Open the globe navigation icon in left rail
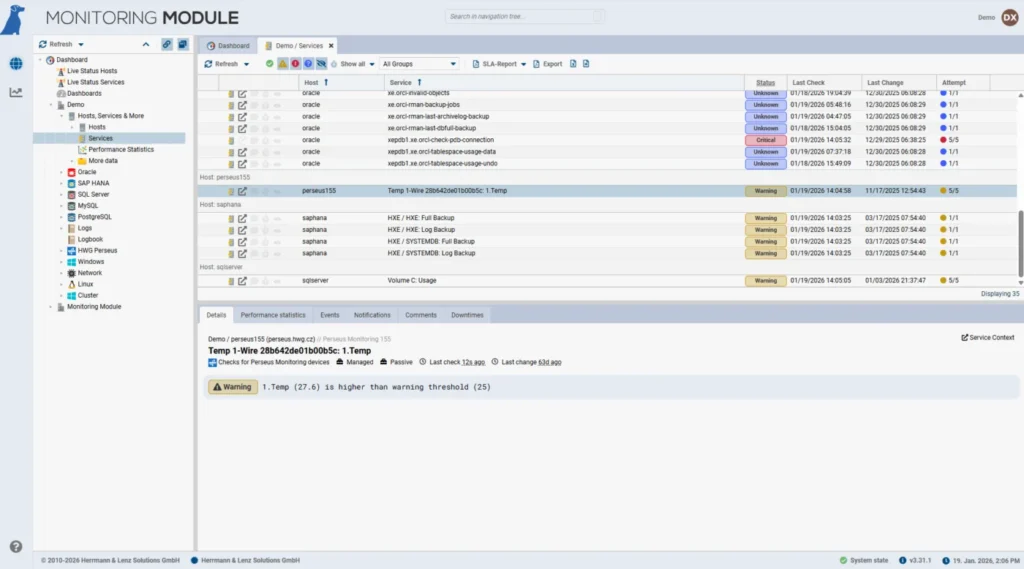The image size is (1024, 569). tap(16, 63)
